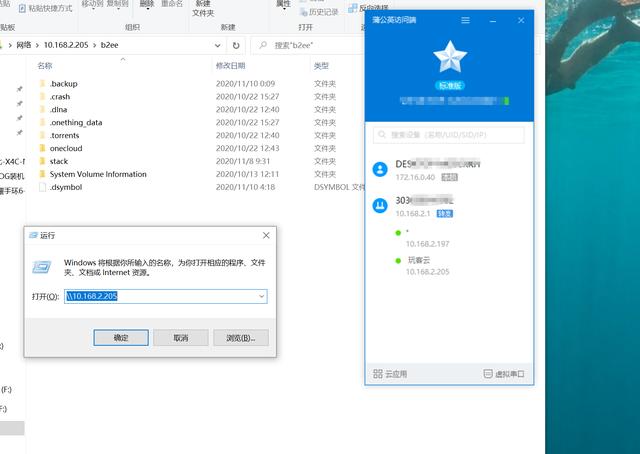Sort by the 名称 column header
Screen dimensions: 640x454
click(x=45, y=66)
